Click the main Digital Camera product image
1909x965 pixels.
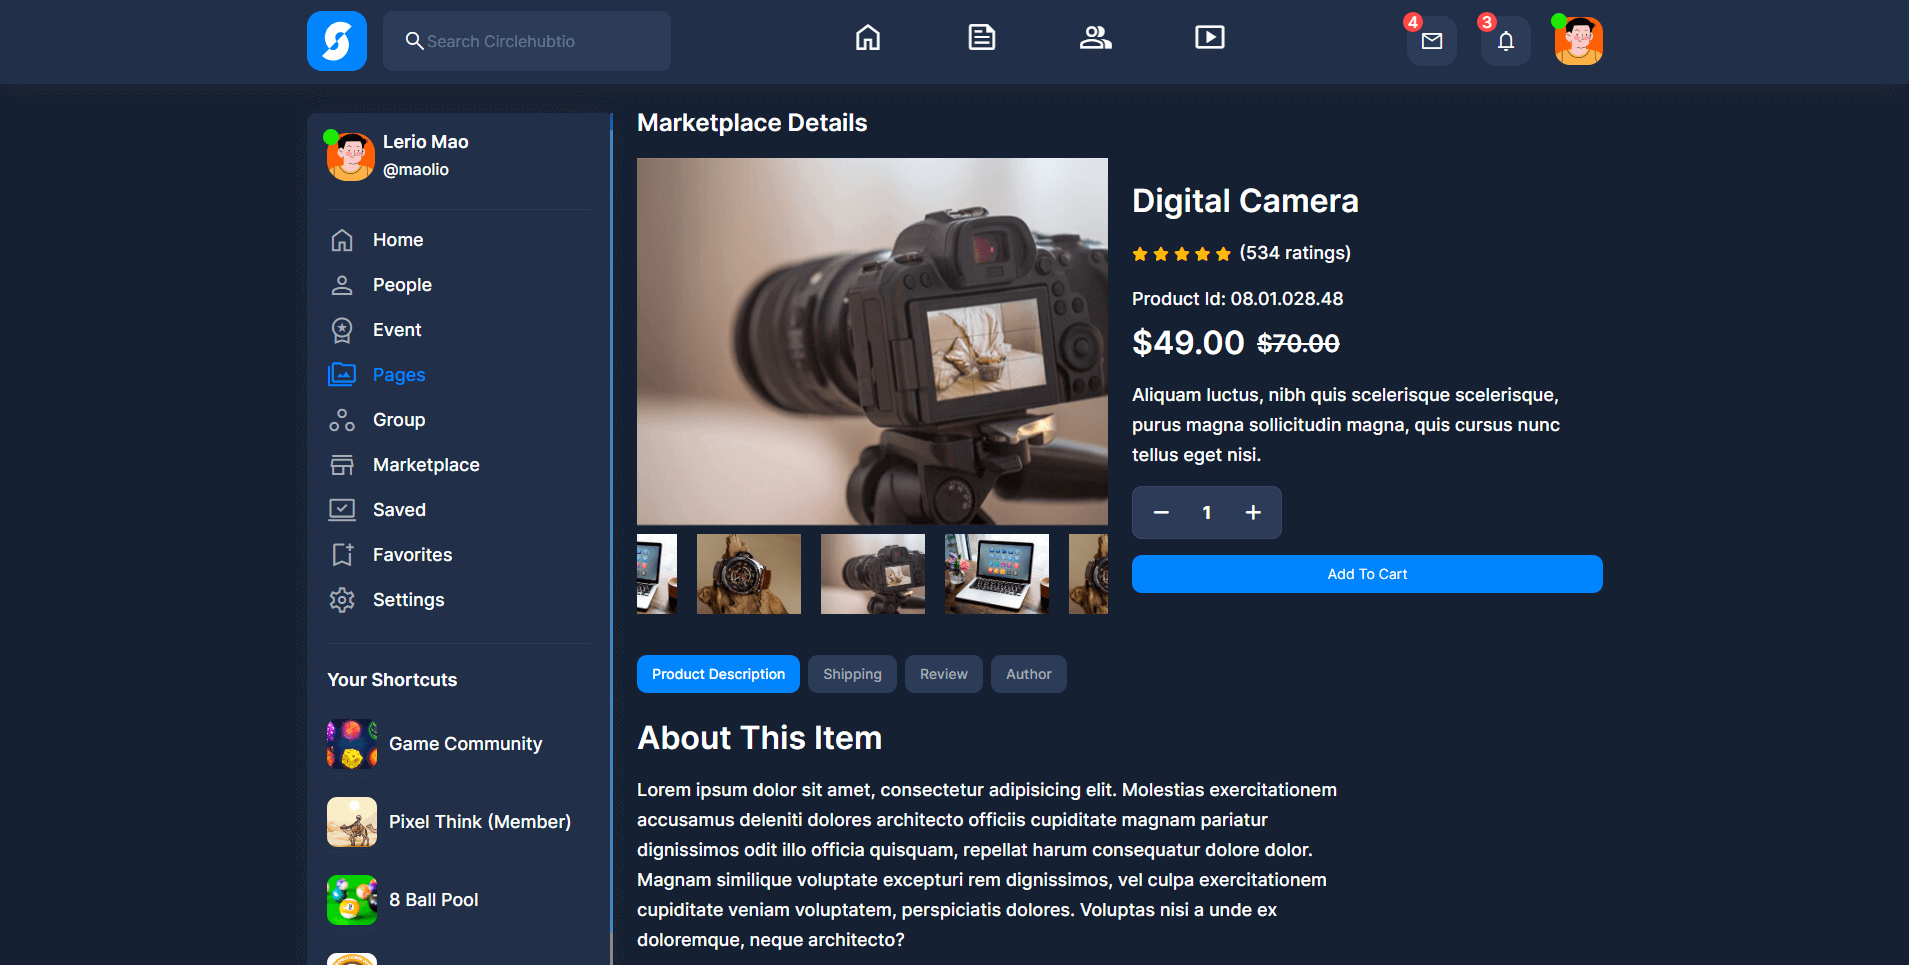tap(872, 341)
